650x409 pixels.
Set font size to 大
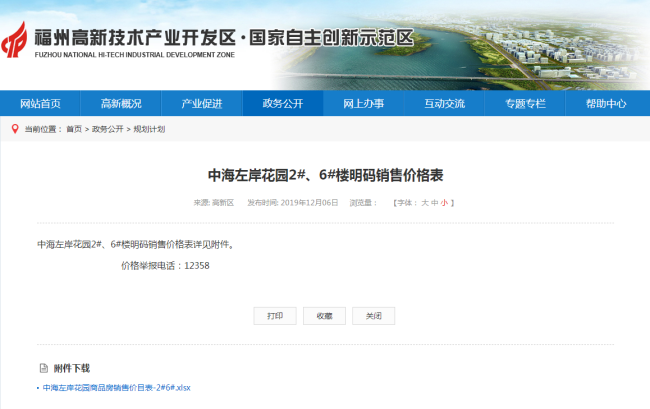click(x=425, y=203)
